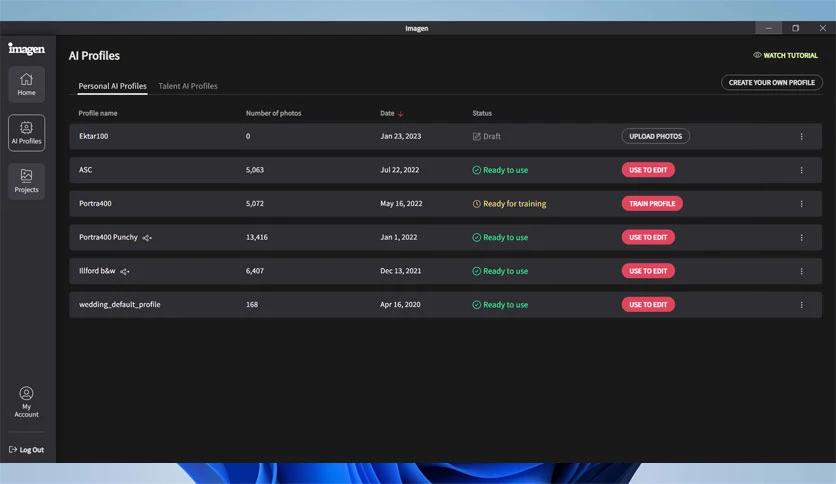Open My Account page

pos(26,402)
